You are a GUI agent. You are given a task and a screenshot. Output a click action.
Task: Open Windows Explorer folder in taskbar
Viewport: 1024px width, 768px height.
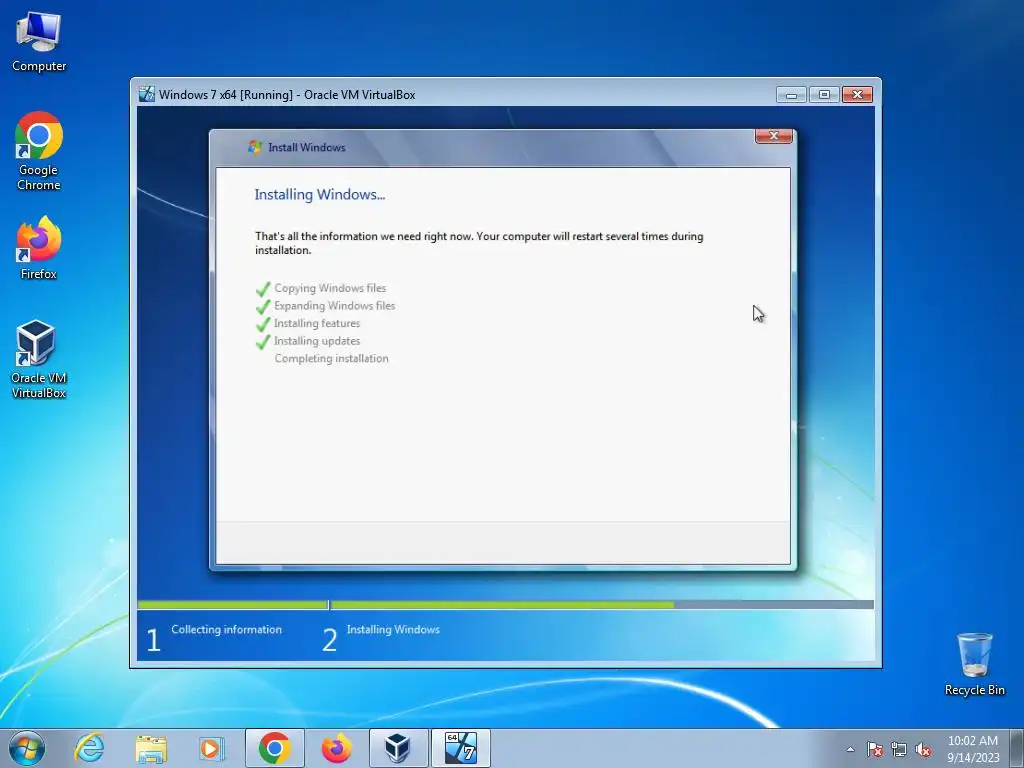(151, 748)
